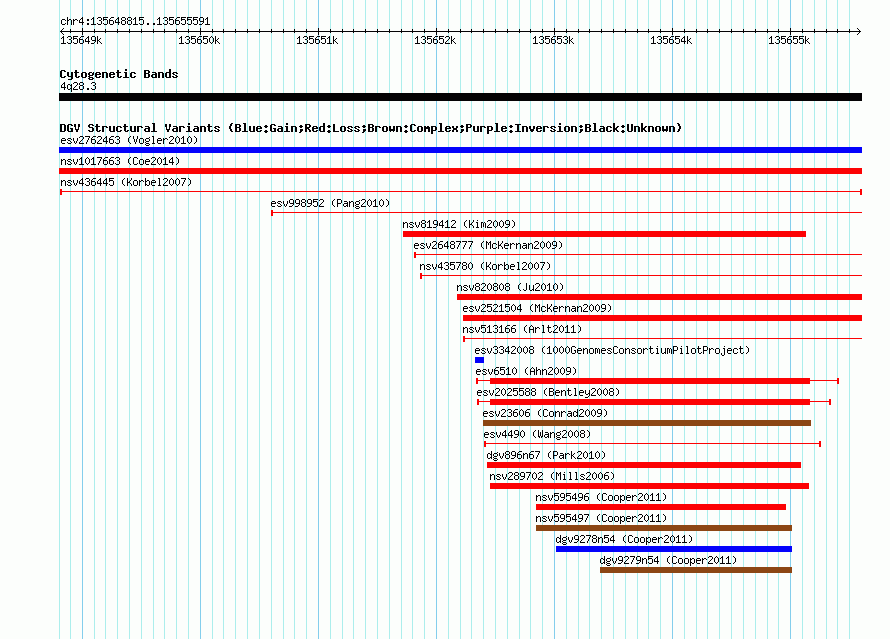Open esv4490 (Wang2008) variant label
Image resolution: width=890 pixels, height=639 pixels.
(x=537, y=434)
